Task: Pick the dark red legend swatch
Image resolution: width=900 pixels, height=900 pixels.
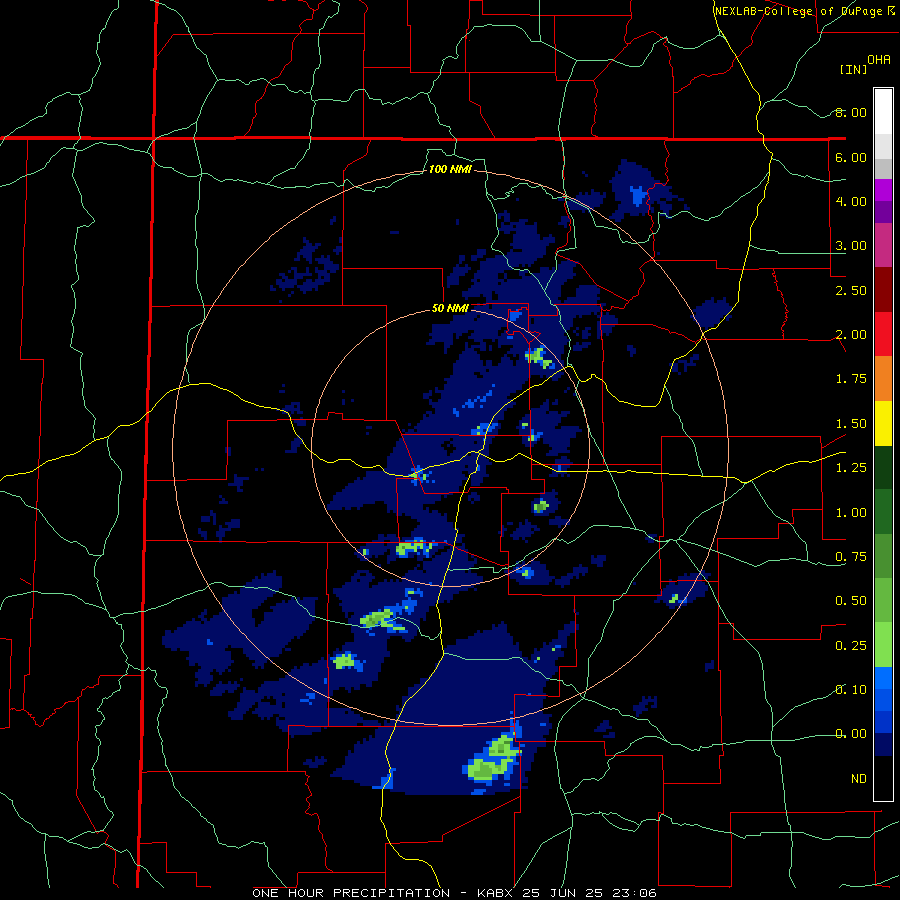Action: tap(883, 290)
